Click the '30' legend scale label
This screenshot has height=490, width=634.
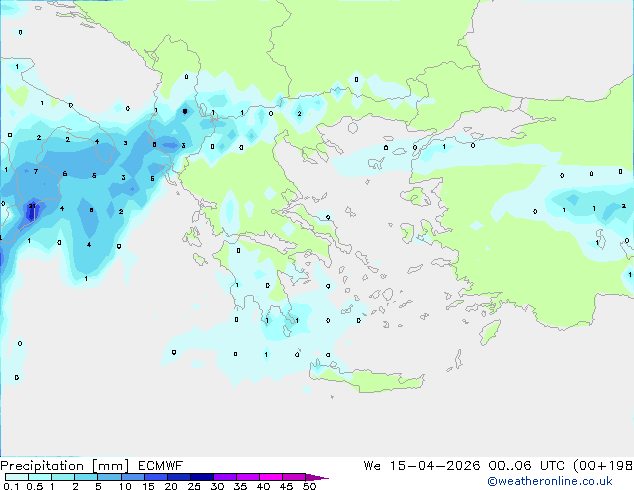click(x=217, y=486)
